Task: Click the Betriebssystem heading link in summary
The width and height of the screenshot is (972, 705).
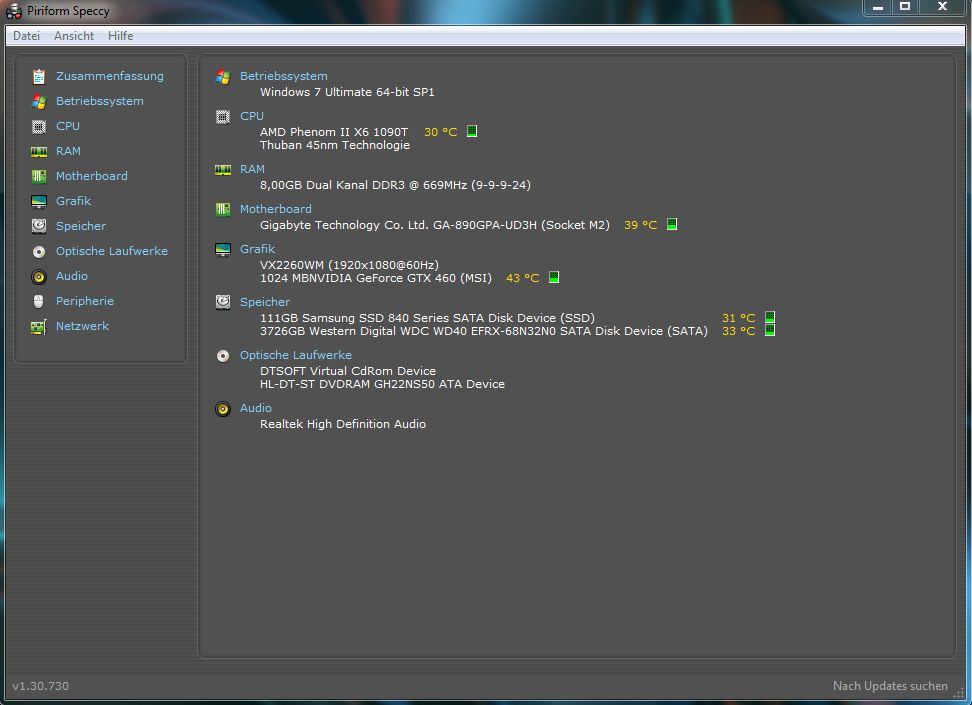Action: (284, 76)
